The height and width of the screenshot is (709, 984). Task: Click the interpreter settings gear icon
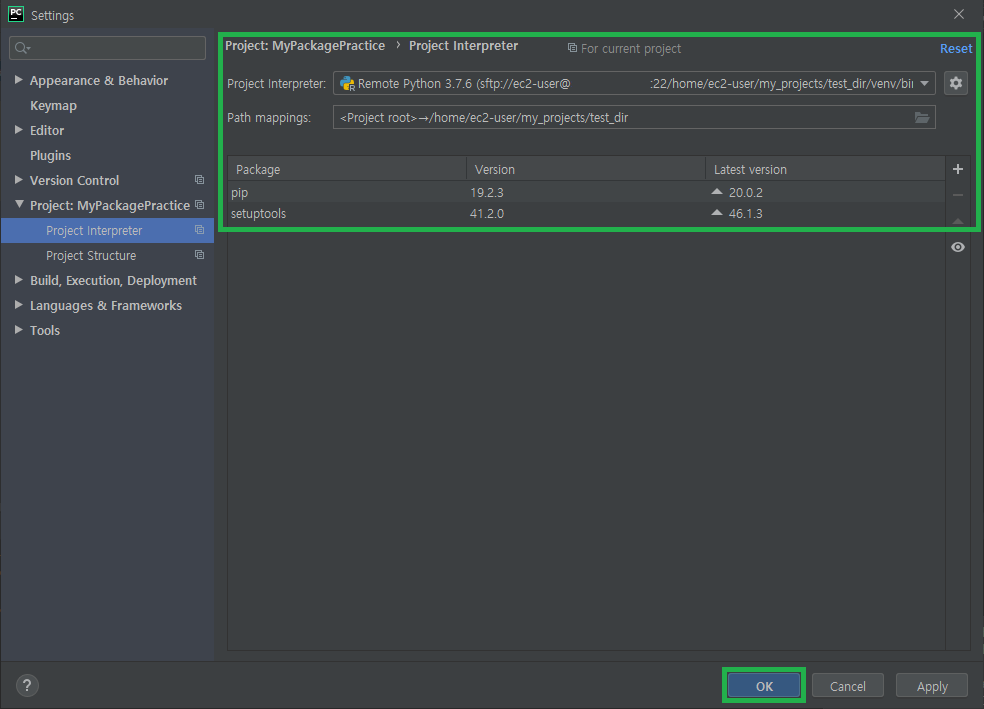(x=955, y=83)
